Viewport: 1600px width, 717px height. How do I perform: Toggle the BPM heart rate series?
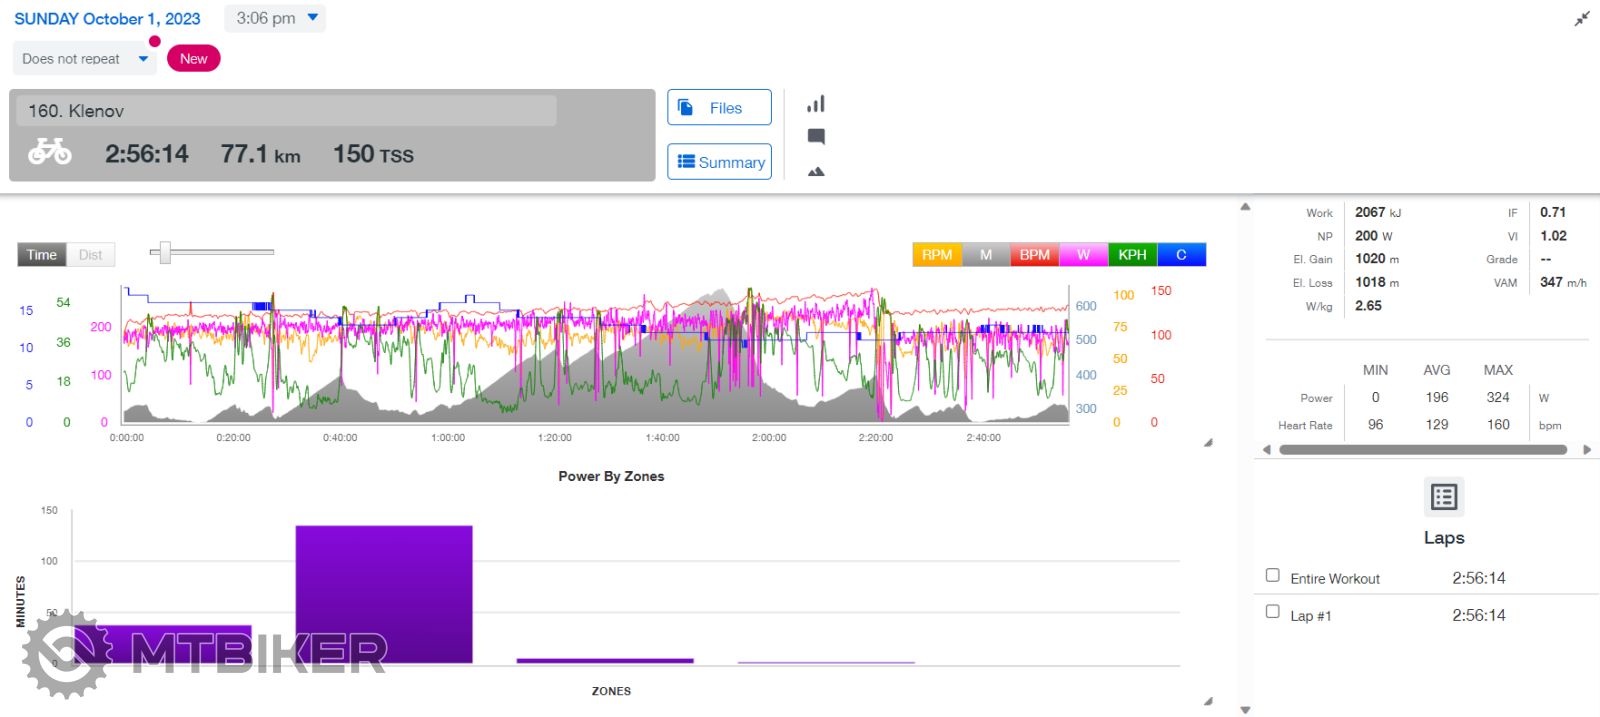[x=1034, y=255]
